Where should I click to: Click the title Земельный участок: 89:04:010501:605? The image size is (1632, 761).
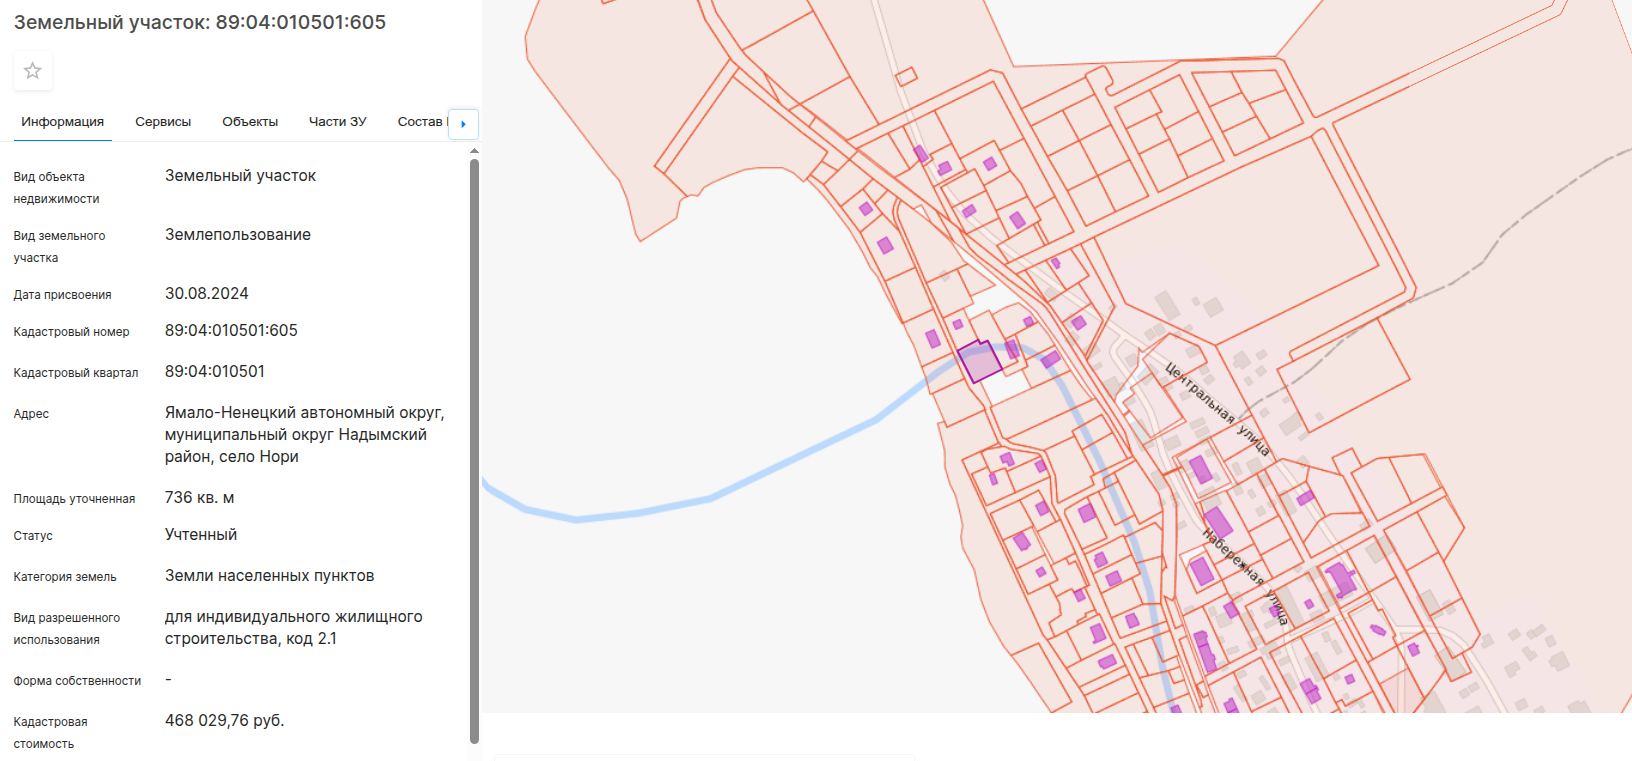[200, 22]
